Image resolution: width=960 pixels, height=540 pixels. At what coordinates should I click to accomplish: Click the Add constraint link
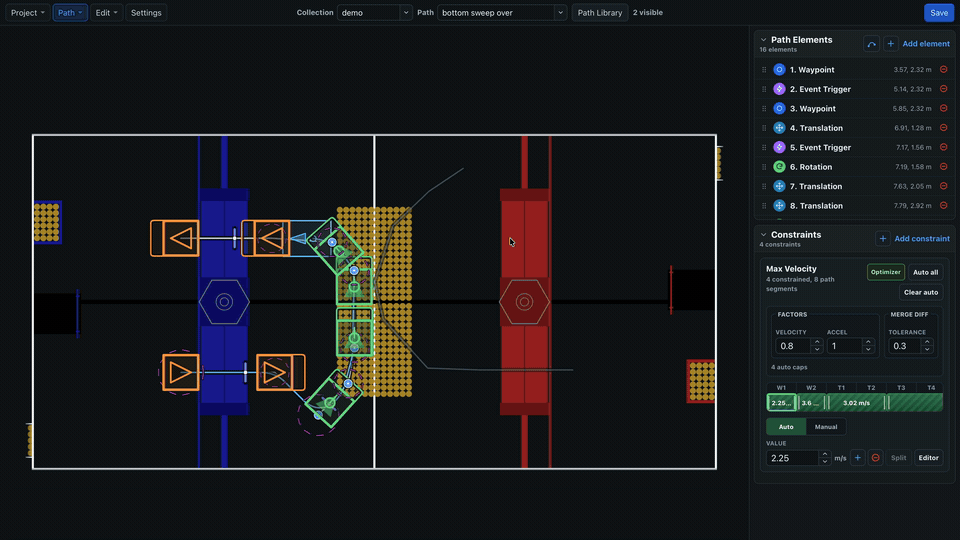[x=922, y=238]
